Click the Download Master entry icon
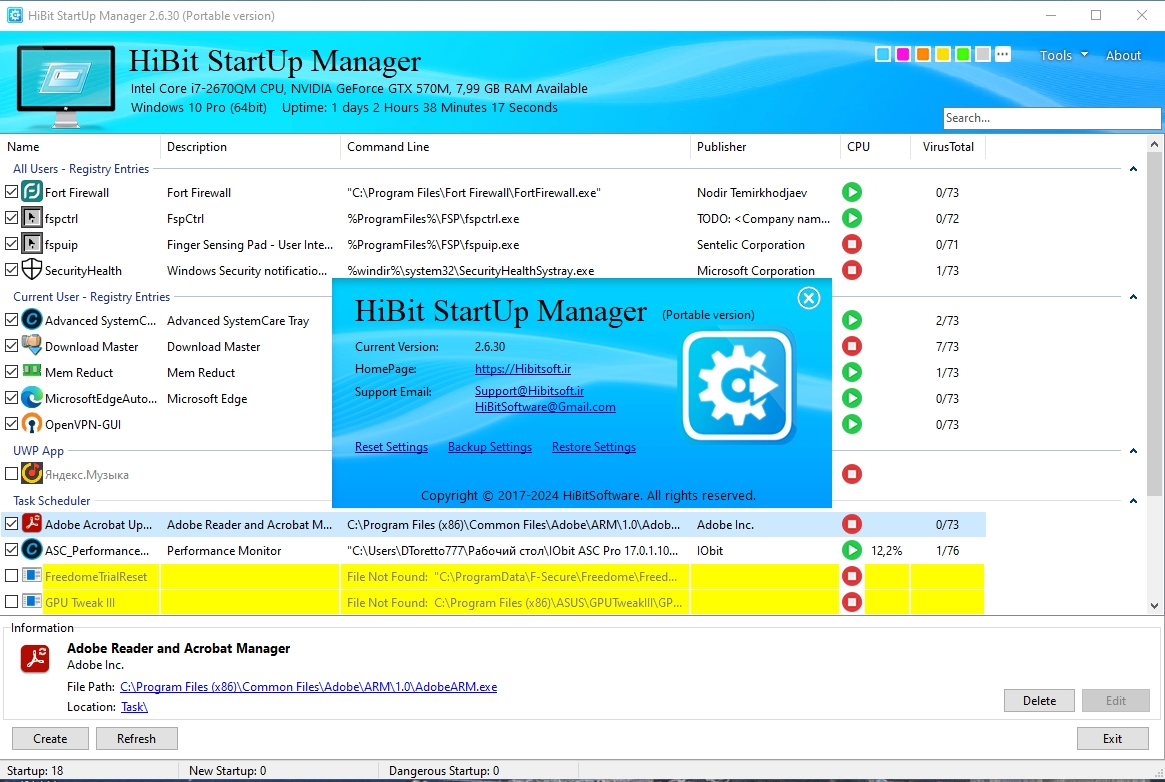Image resolution: width=1165 pixels, height=782 pixels. pyautogui.click(x=31, y=346)
